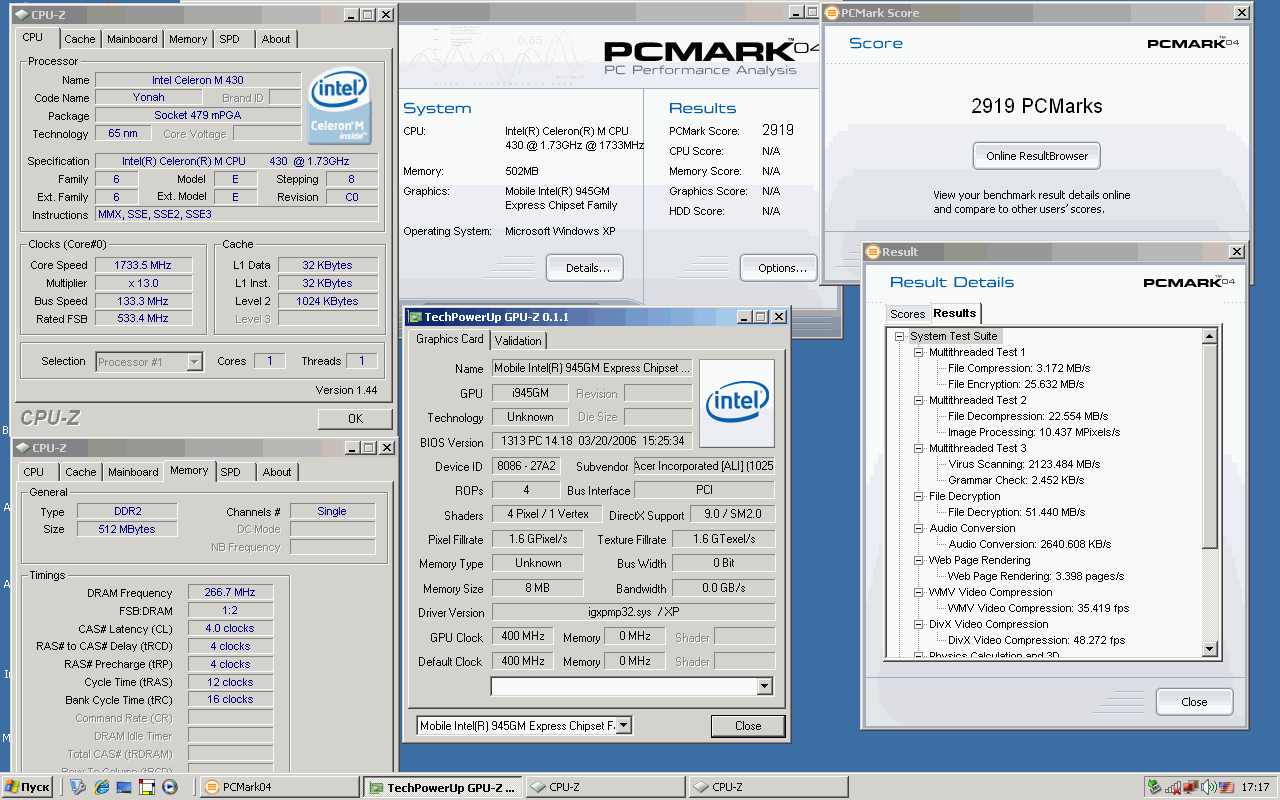Viewport: 1280px width, 800px height.
Task: Click the PCMark Score window title icon
Action: (x=831, y=13)
